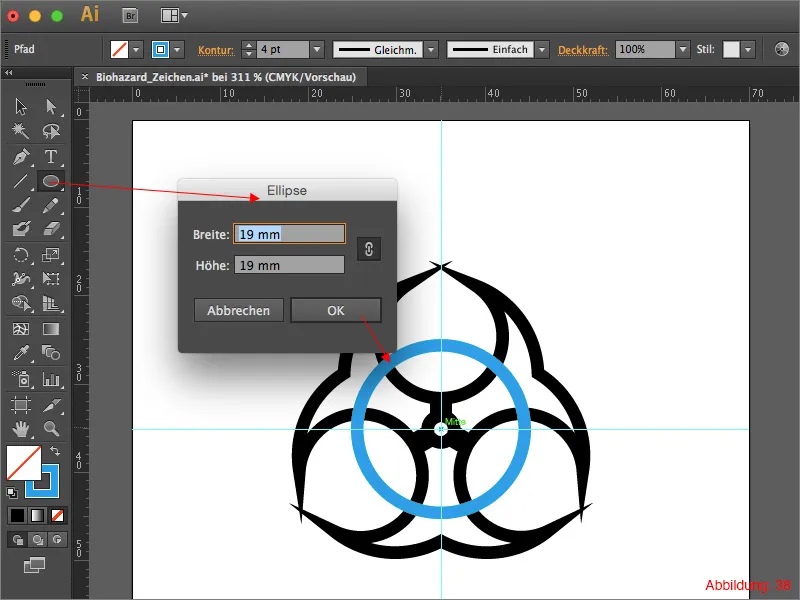Image resolution: width=800 pixels, height=600 pixels.
Task: Select the Line Segment tool
Action: (x=21, y=181)
